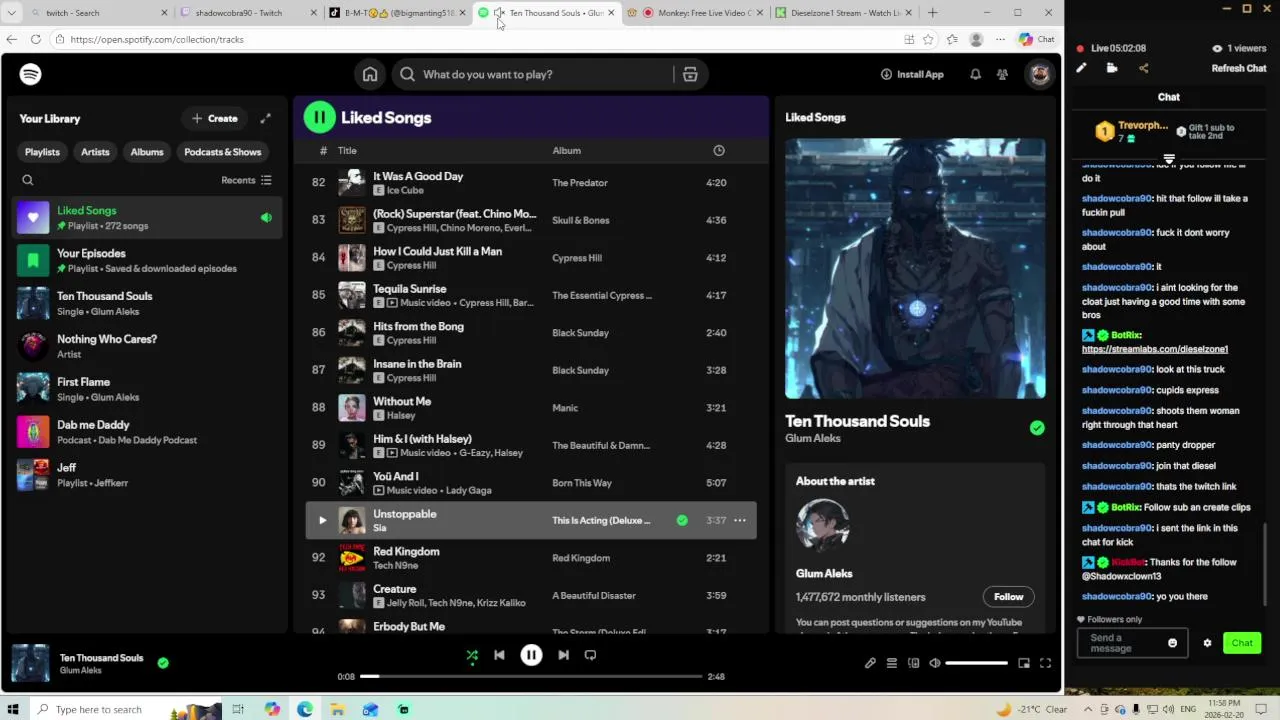
Task: Filter the library by Artists
Action: pos(95,152)
